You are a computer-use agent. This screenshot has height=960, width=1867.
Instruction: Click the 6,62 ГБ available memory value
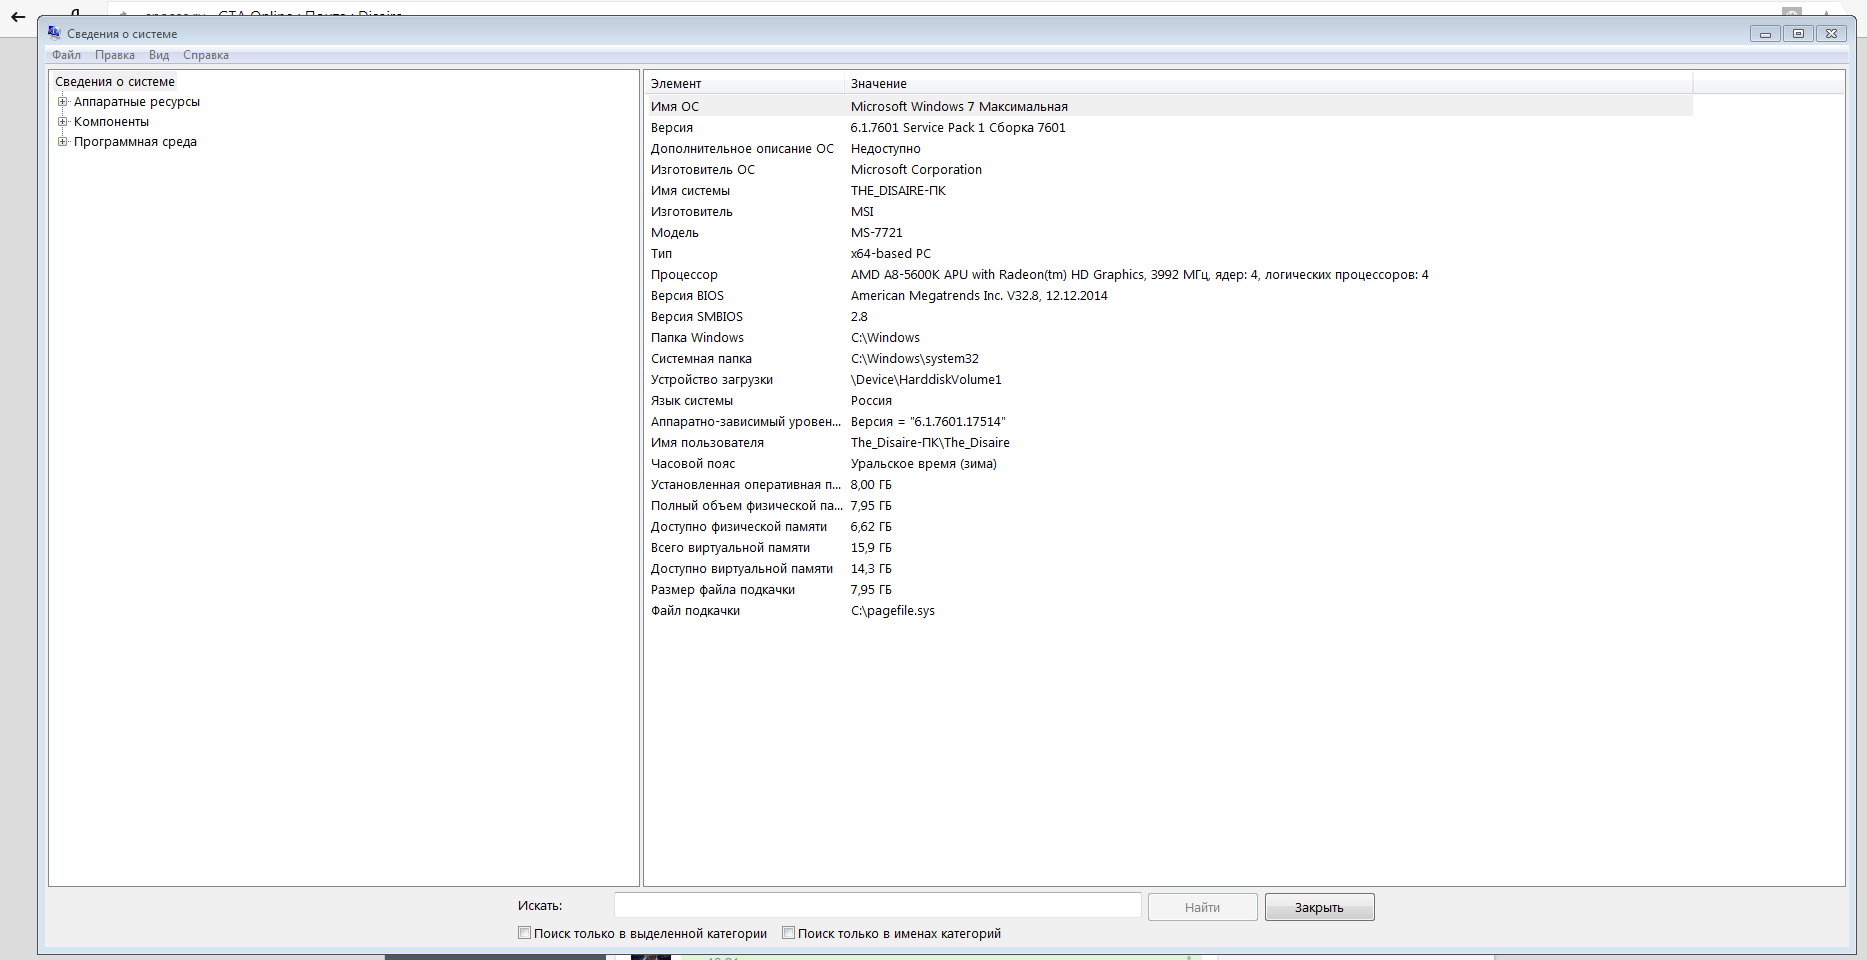[x=871, y=527]
